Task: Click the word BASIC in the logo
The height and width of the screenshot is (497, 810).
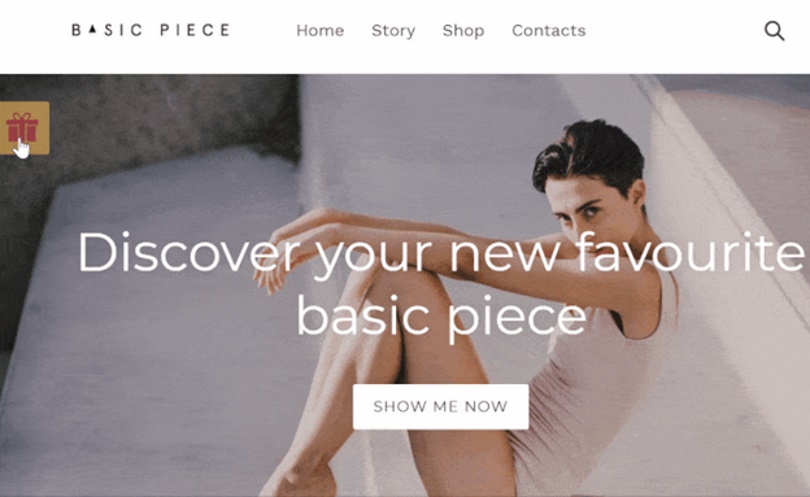Action: [106, 30]
